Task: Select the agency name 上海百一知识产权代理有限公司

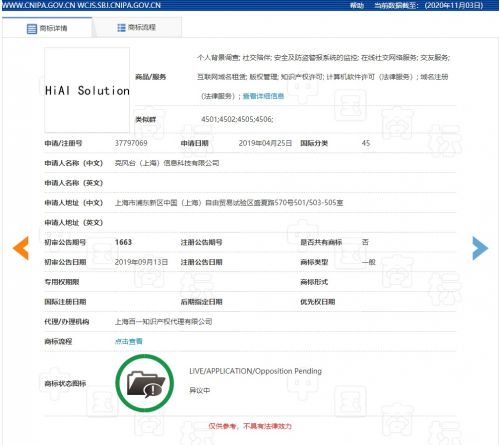Action: point(163,322)
